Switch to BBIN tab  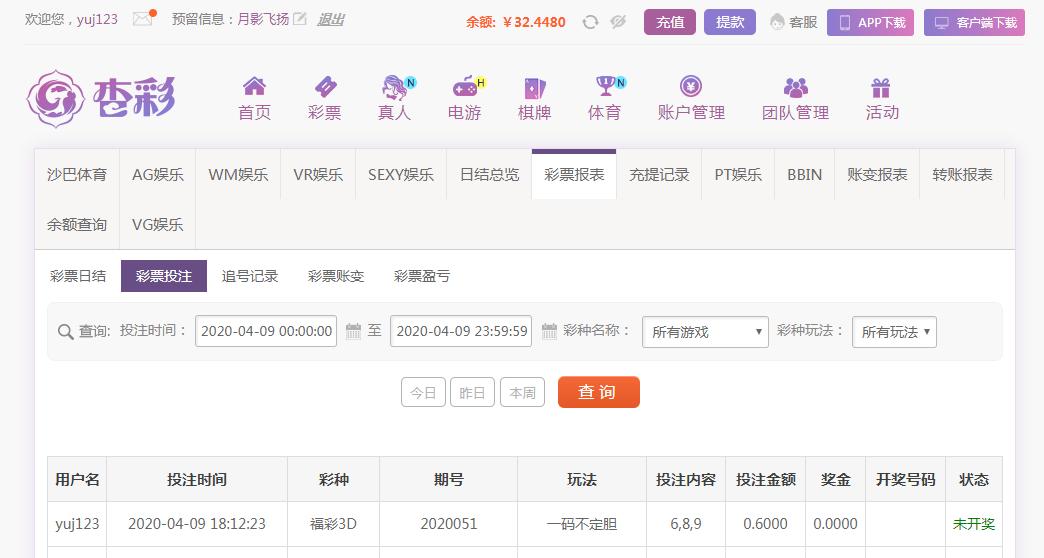tap(804, 174)
